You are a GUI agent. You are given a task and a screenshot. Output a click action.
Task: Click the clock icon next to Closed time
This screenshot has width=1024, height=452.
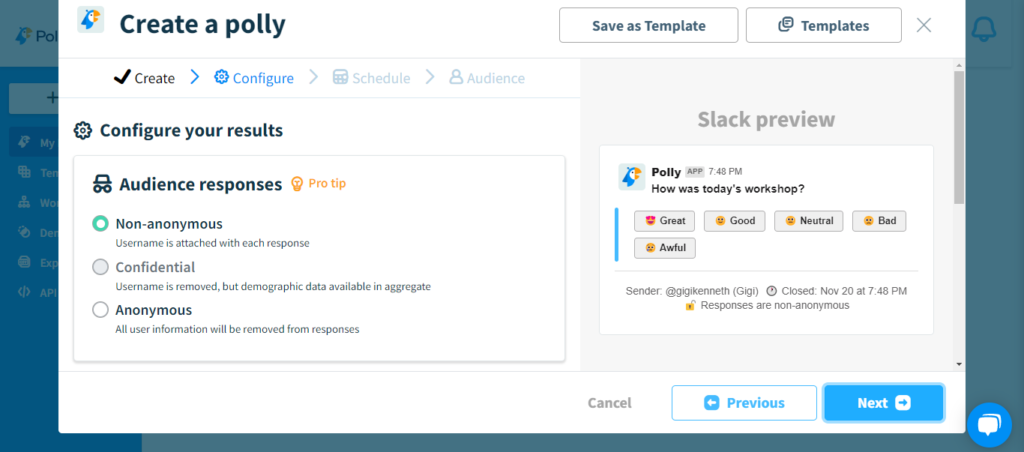(771, 291)
